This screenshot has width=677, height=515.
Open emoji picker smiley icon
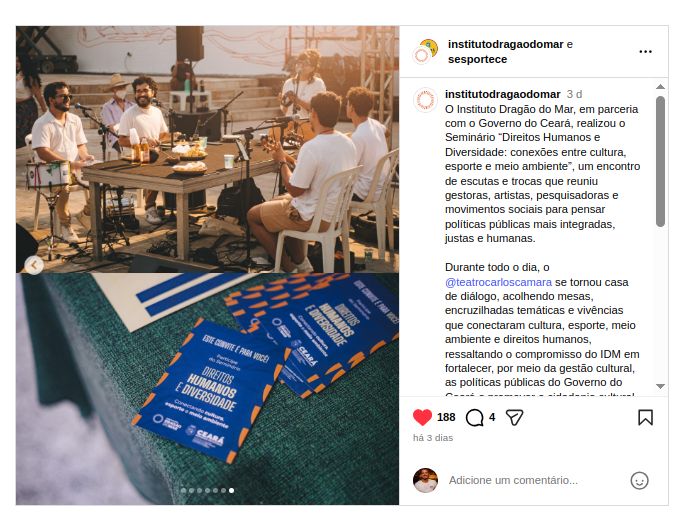click(639, 480)
